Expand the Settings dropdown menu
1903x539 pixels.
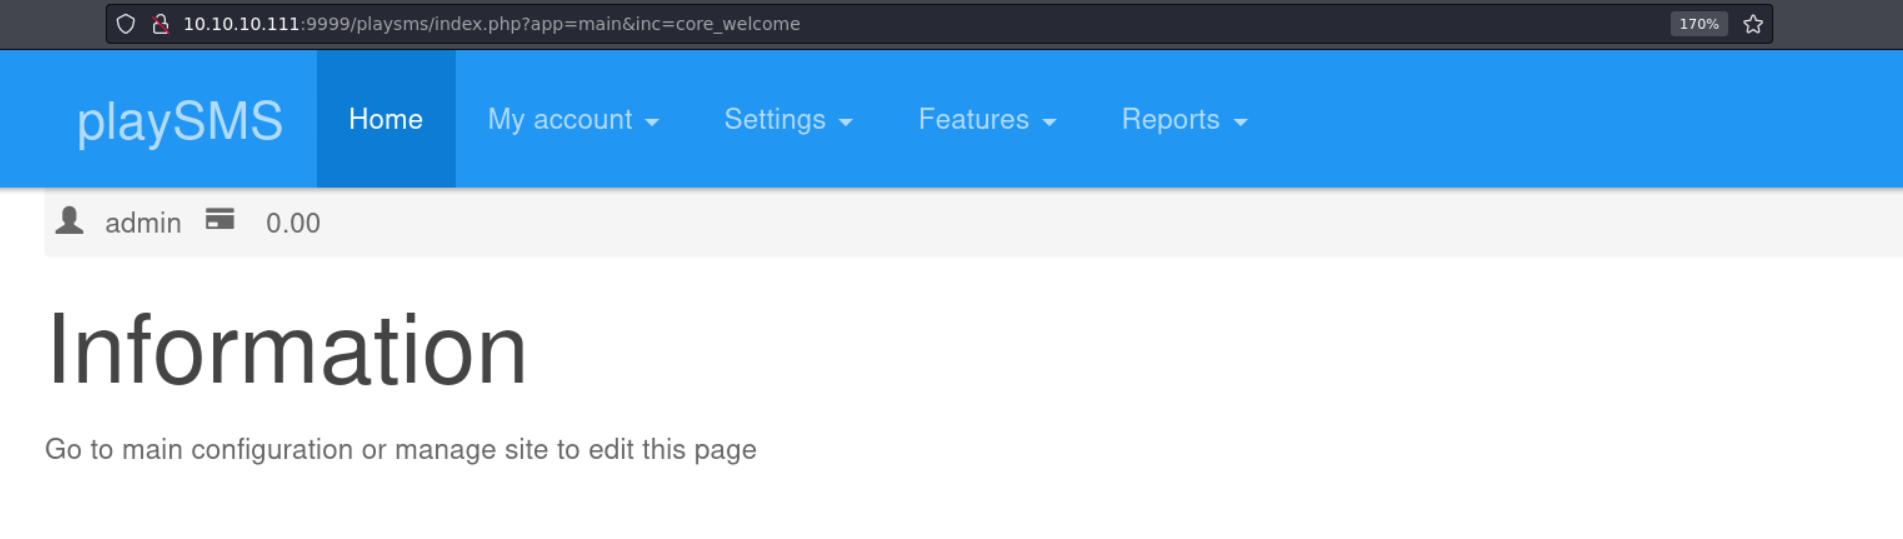788,119
